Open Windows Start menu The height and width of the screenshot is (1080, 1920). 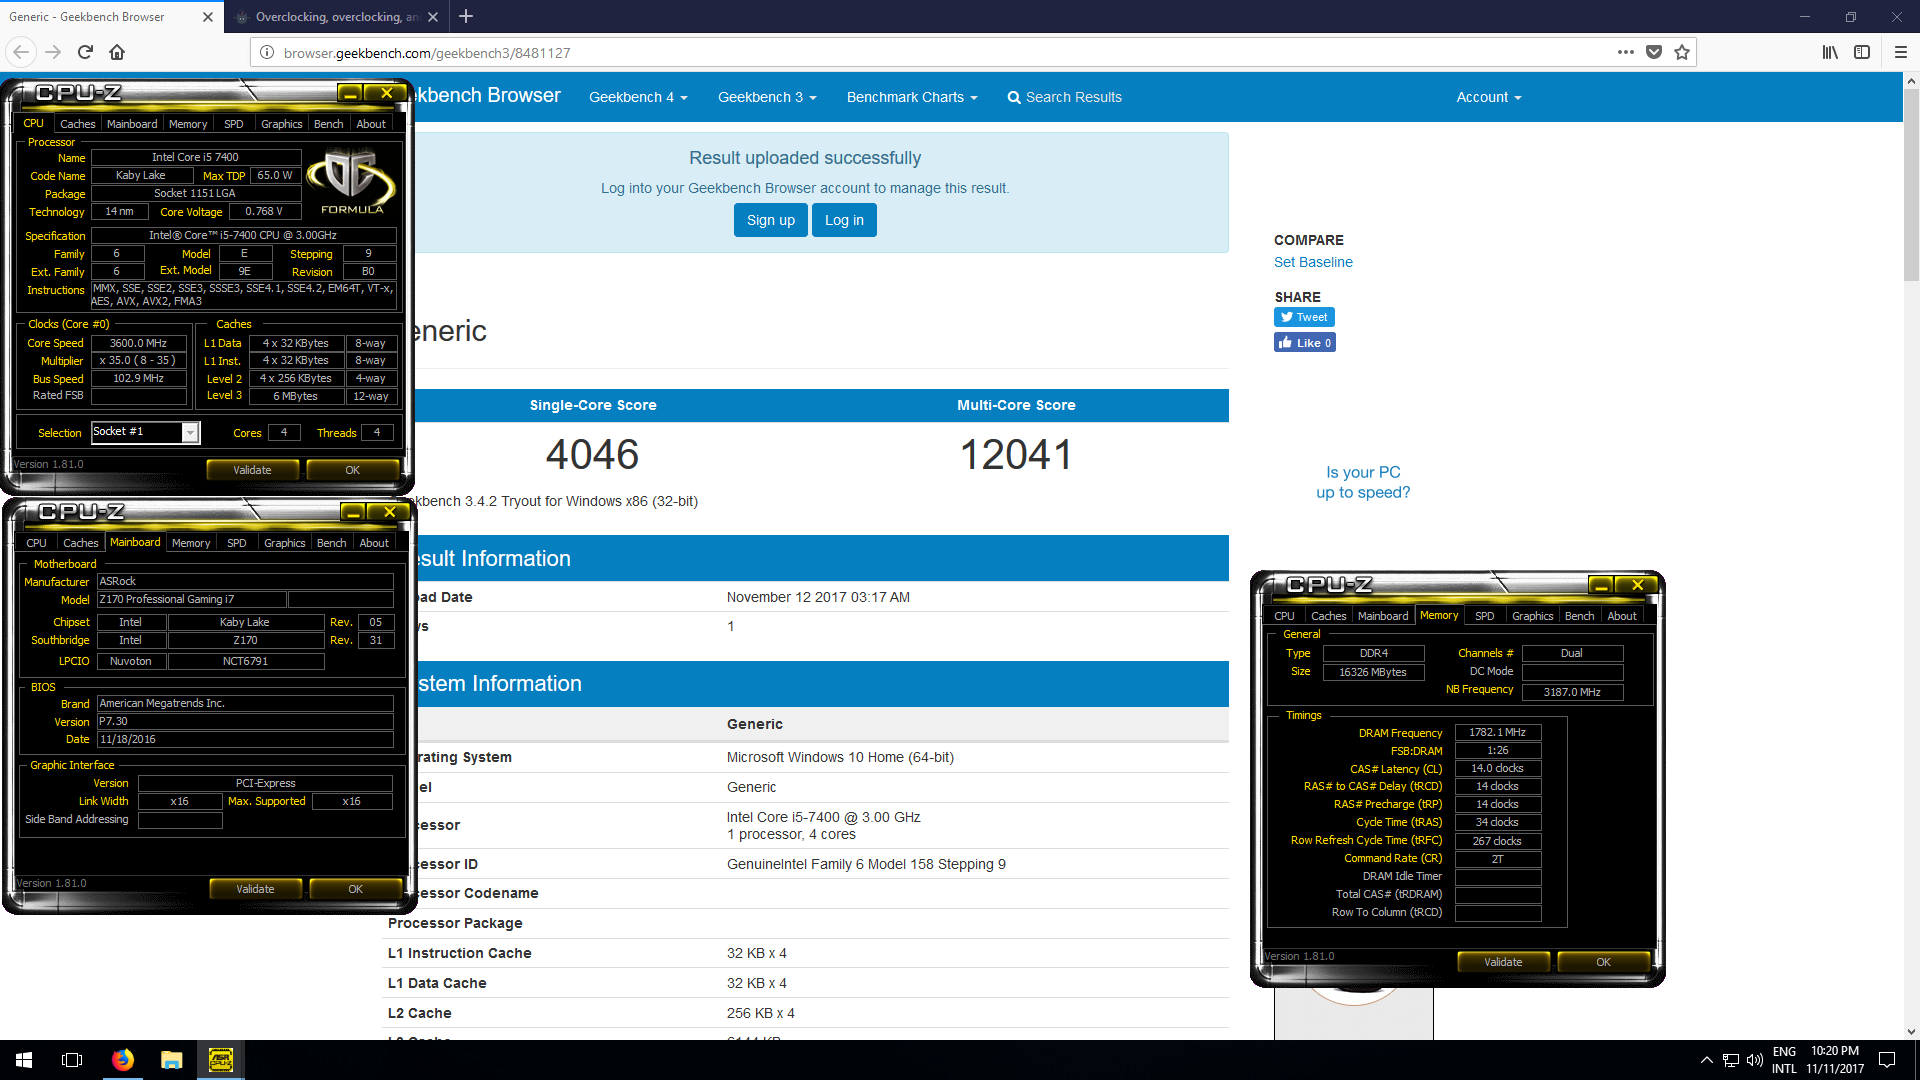pos(24,1060)
